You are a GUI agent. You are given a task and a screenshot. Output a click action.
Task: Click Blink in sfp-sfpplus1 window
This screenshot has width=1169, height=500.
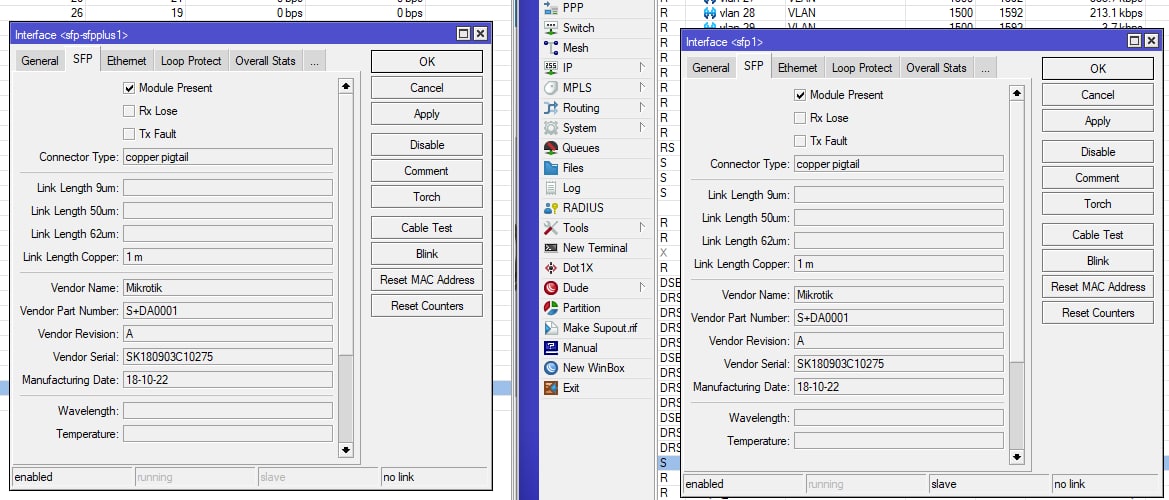pyautogui.click(x=426, y=254)
